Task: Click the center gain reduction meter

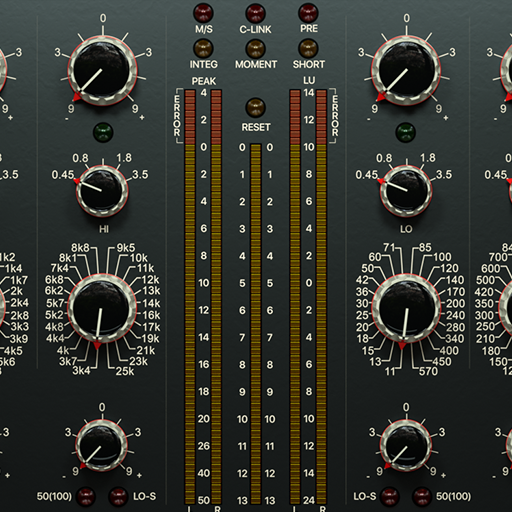Action: (256, 324)
